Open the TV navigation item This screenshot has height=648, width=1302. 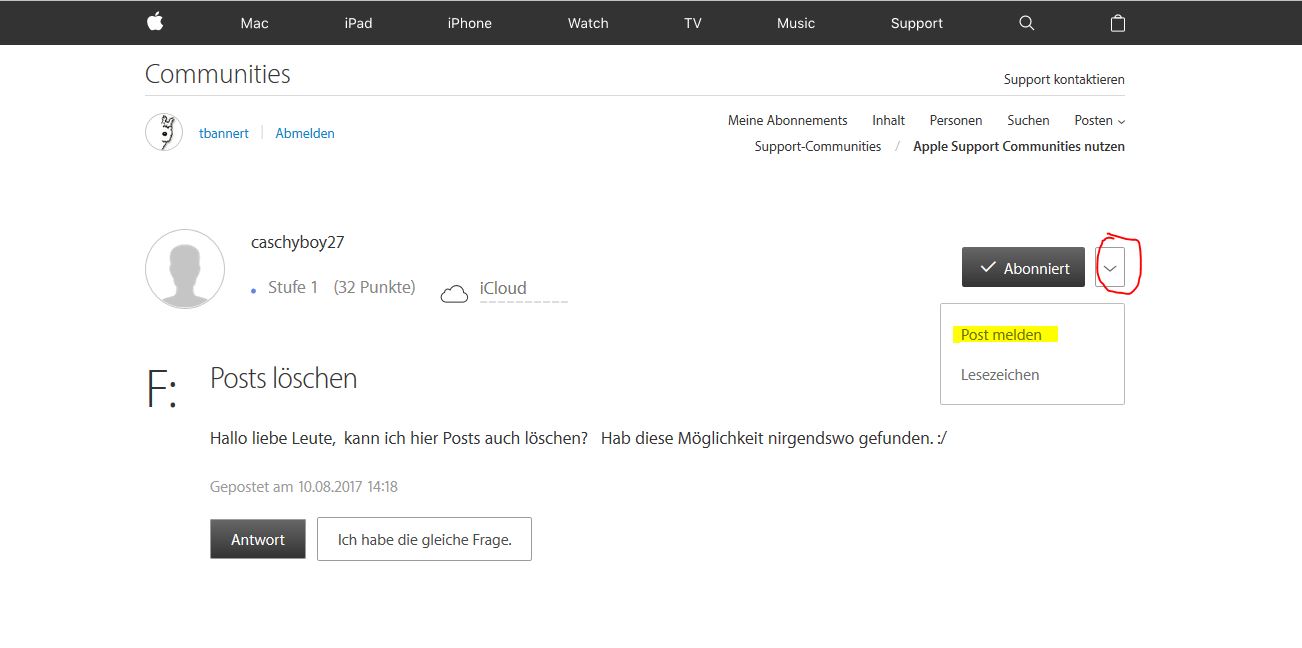(693, 23)
